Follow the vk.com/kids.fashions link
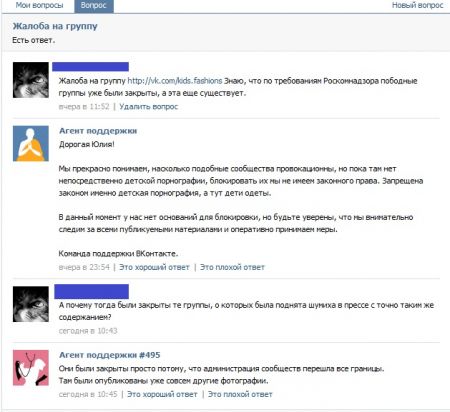This screenshot has width=450, height=412. tap(175, 81)
